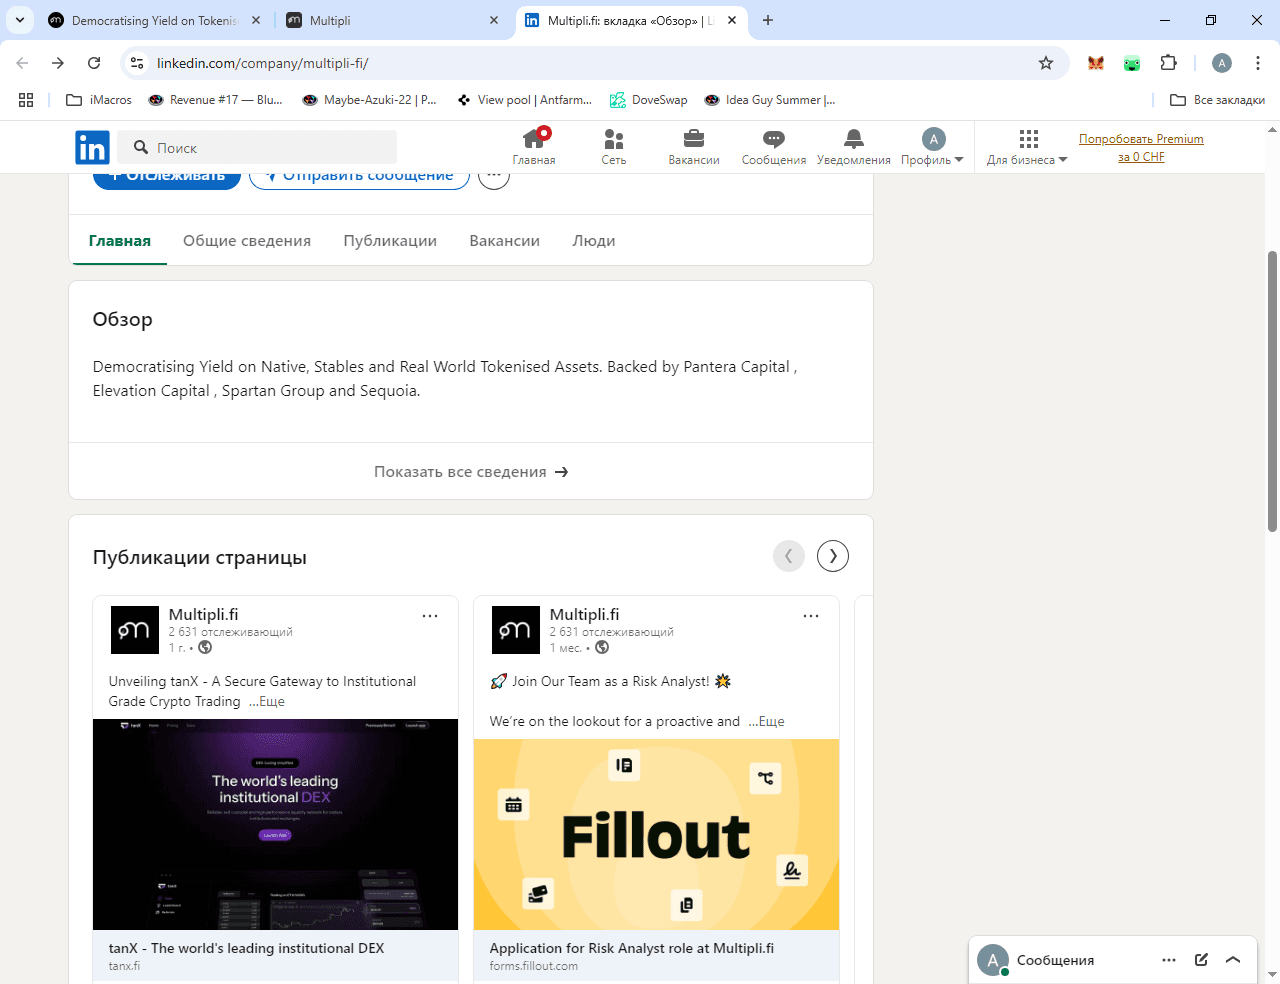Screen dimensions: 1280x984
Task: Open the Вакансии briefcase icon in top nav
Action: 694,147
